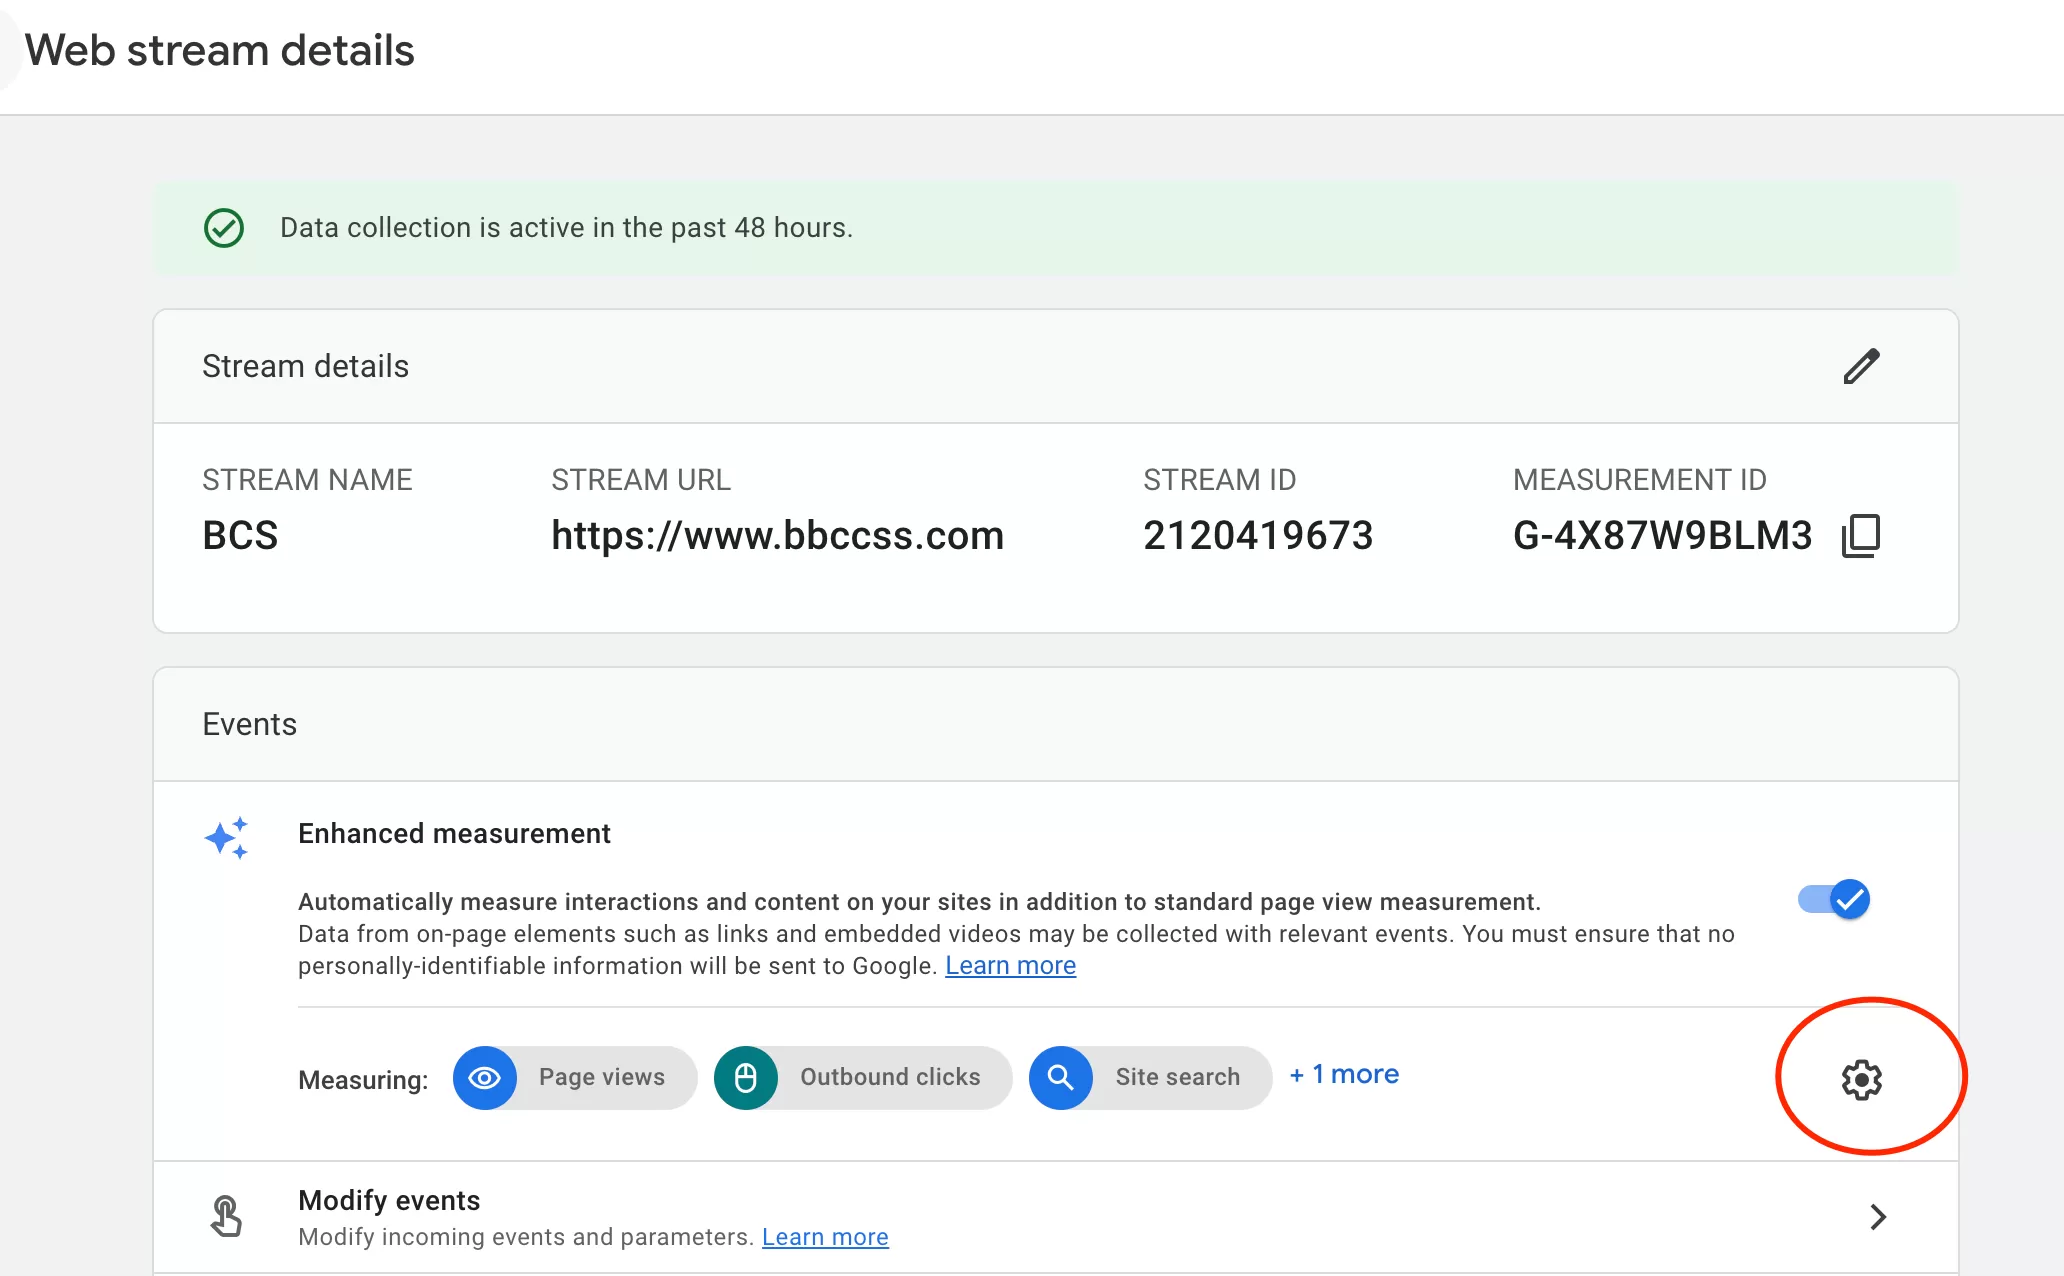Click the Web stream details heading
This screenshot has height=1276, width=2064.
[x=219, y=50]
